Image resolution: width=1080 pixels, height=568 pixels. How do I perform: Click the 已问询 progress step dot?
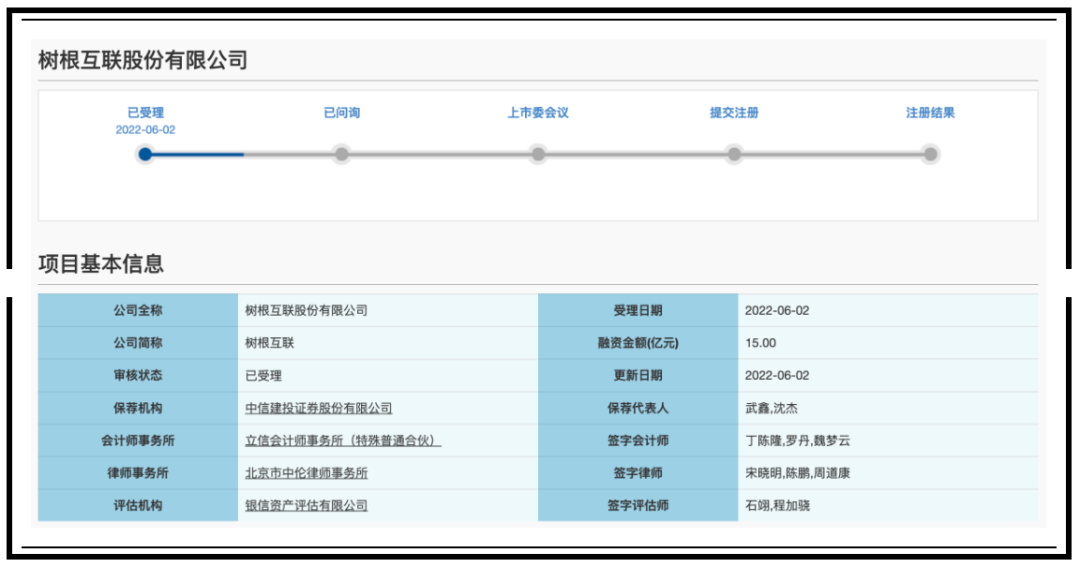tap(342, 154)
